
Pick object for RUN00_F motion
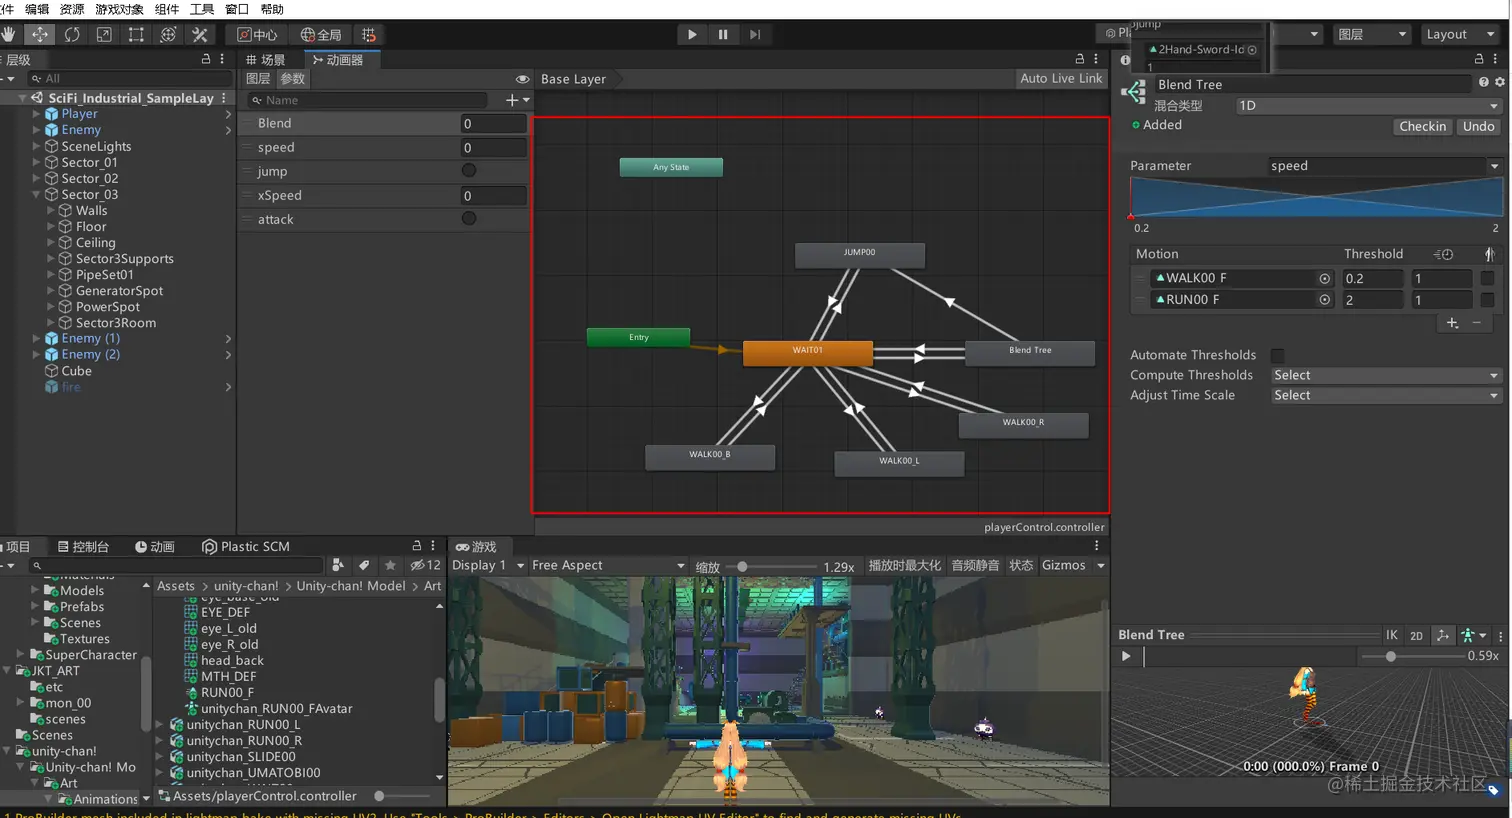coord(1325,299)
